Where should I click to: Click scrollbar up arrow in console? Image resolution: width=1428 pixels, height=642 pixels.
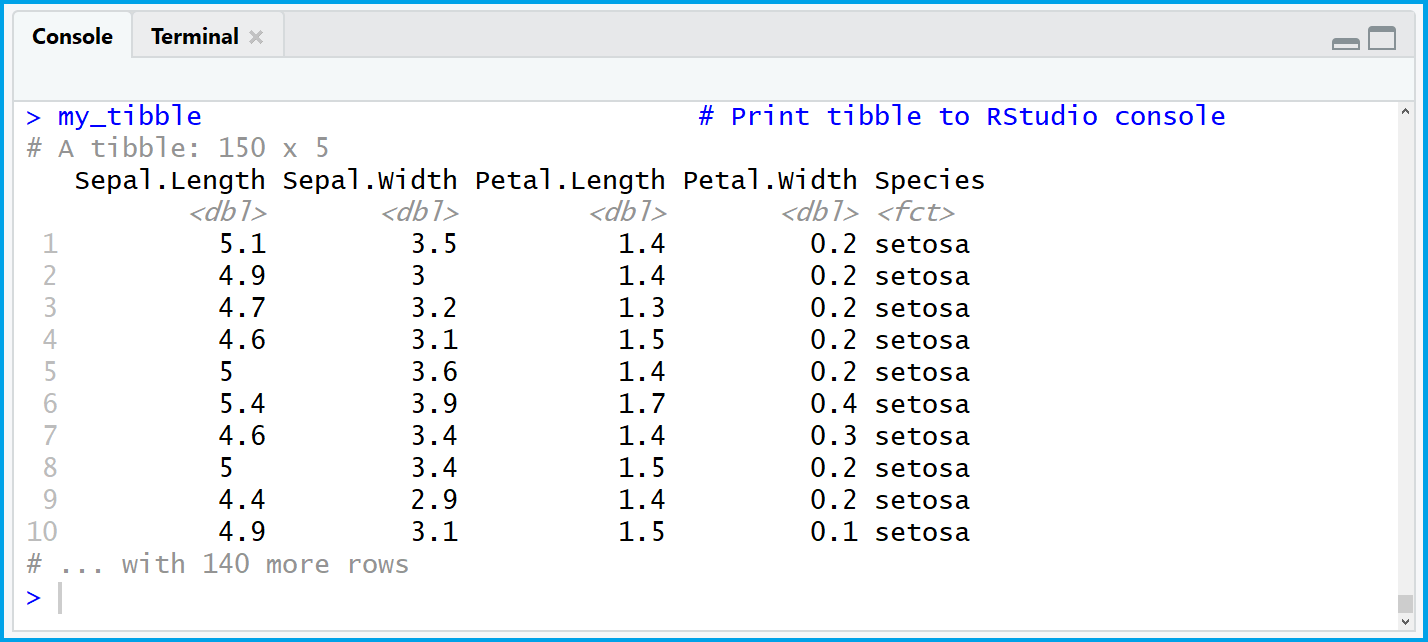pos(1406,112)
